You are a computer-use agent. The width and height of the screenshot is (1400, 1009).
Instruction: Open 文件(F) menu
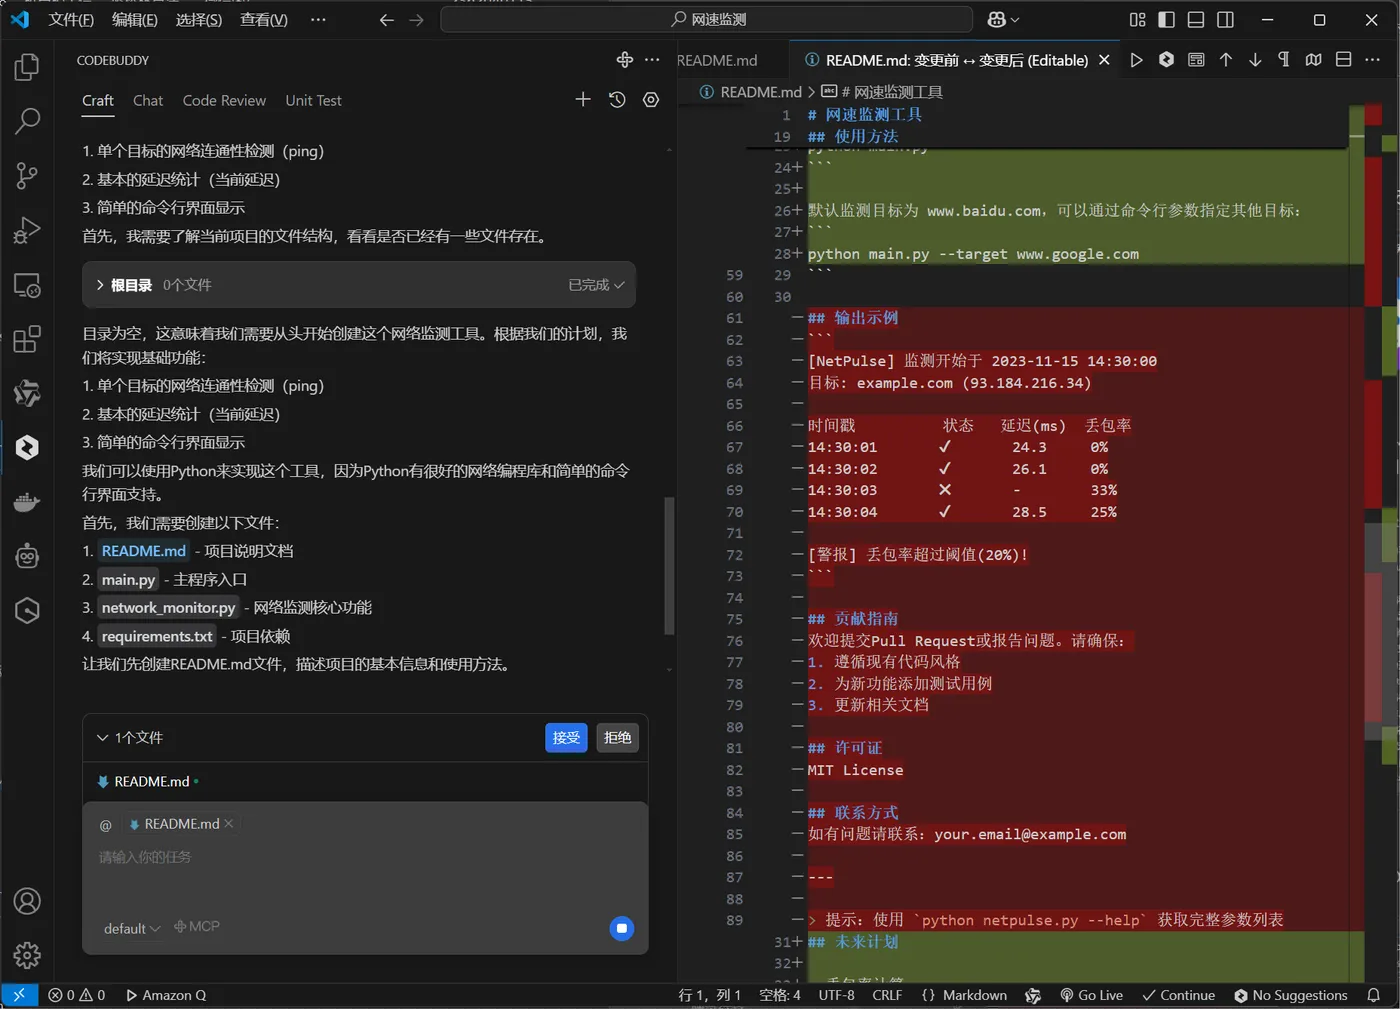point(71,19)
